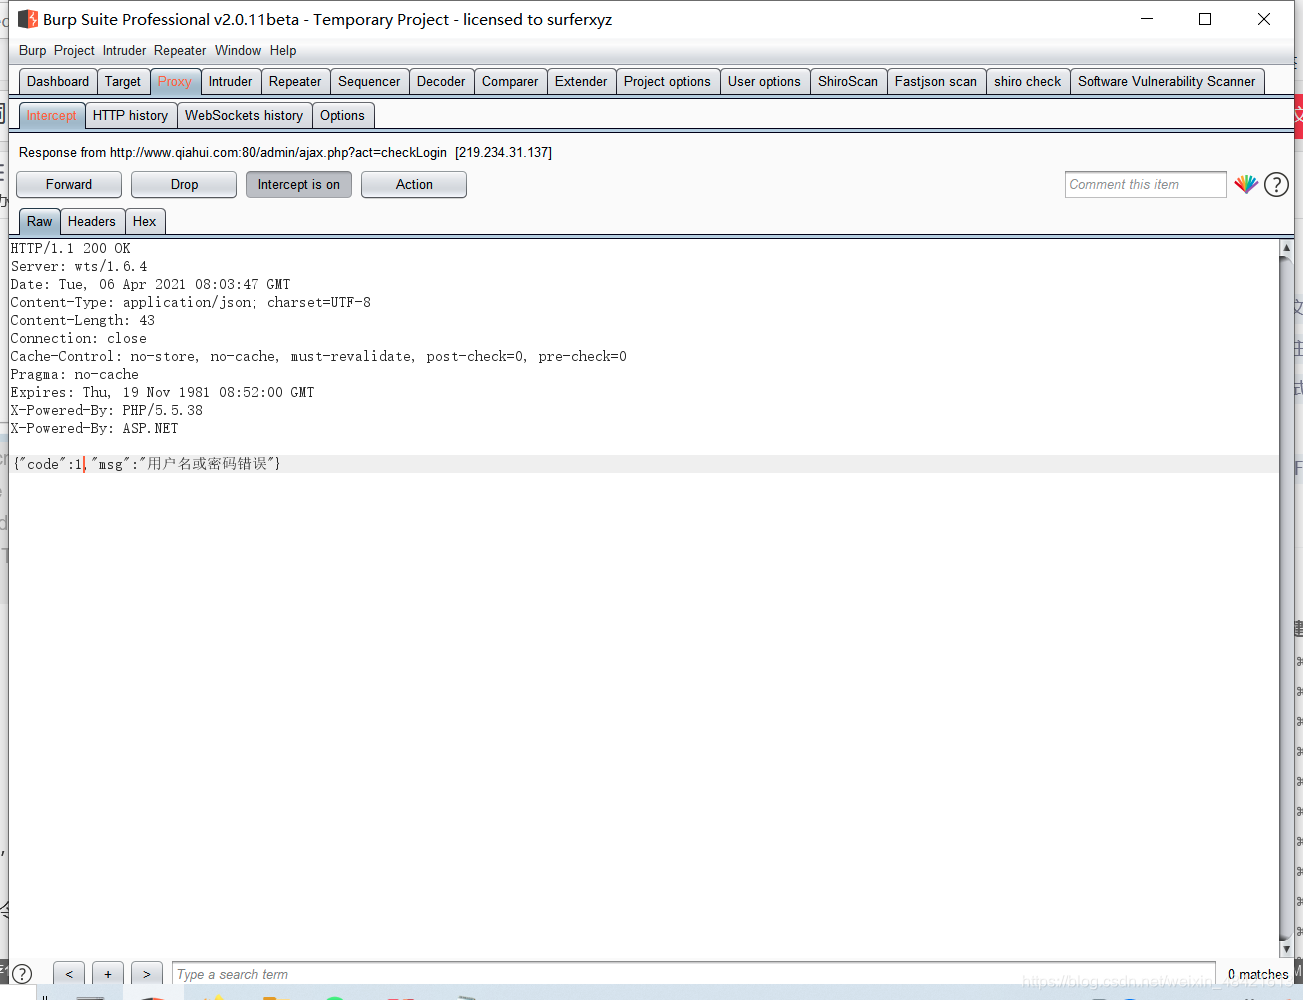1303x1000 pixels.
Task: Click the Connection: close line
Action: pos(79,338)
